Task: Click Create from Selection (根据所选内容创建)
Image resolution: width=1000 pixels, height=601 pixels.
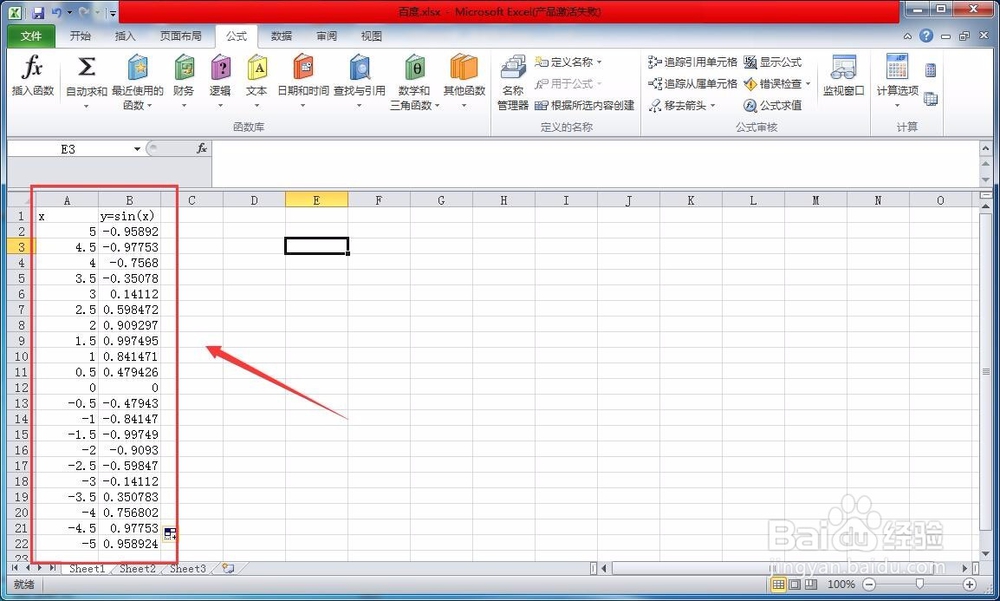Action: point(585,105)
